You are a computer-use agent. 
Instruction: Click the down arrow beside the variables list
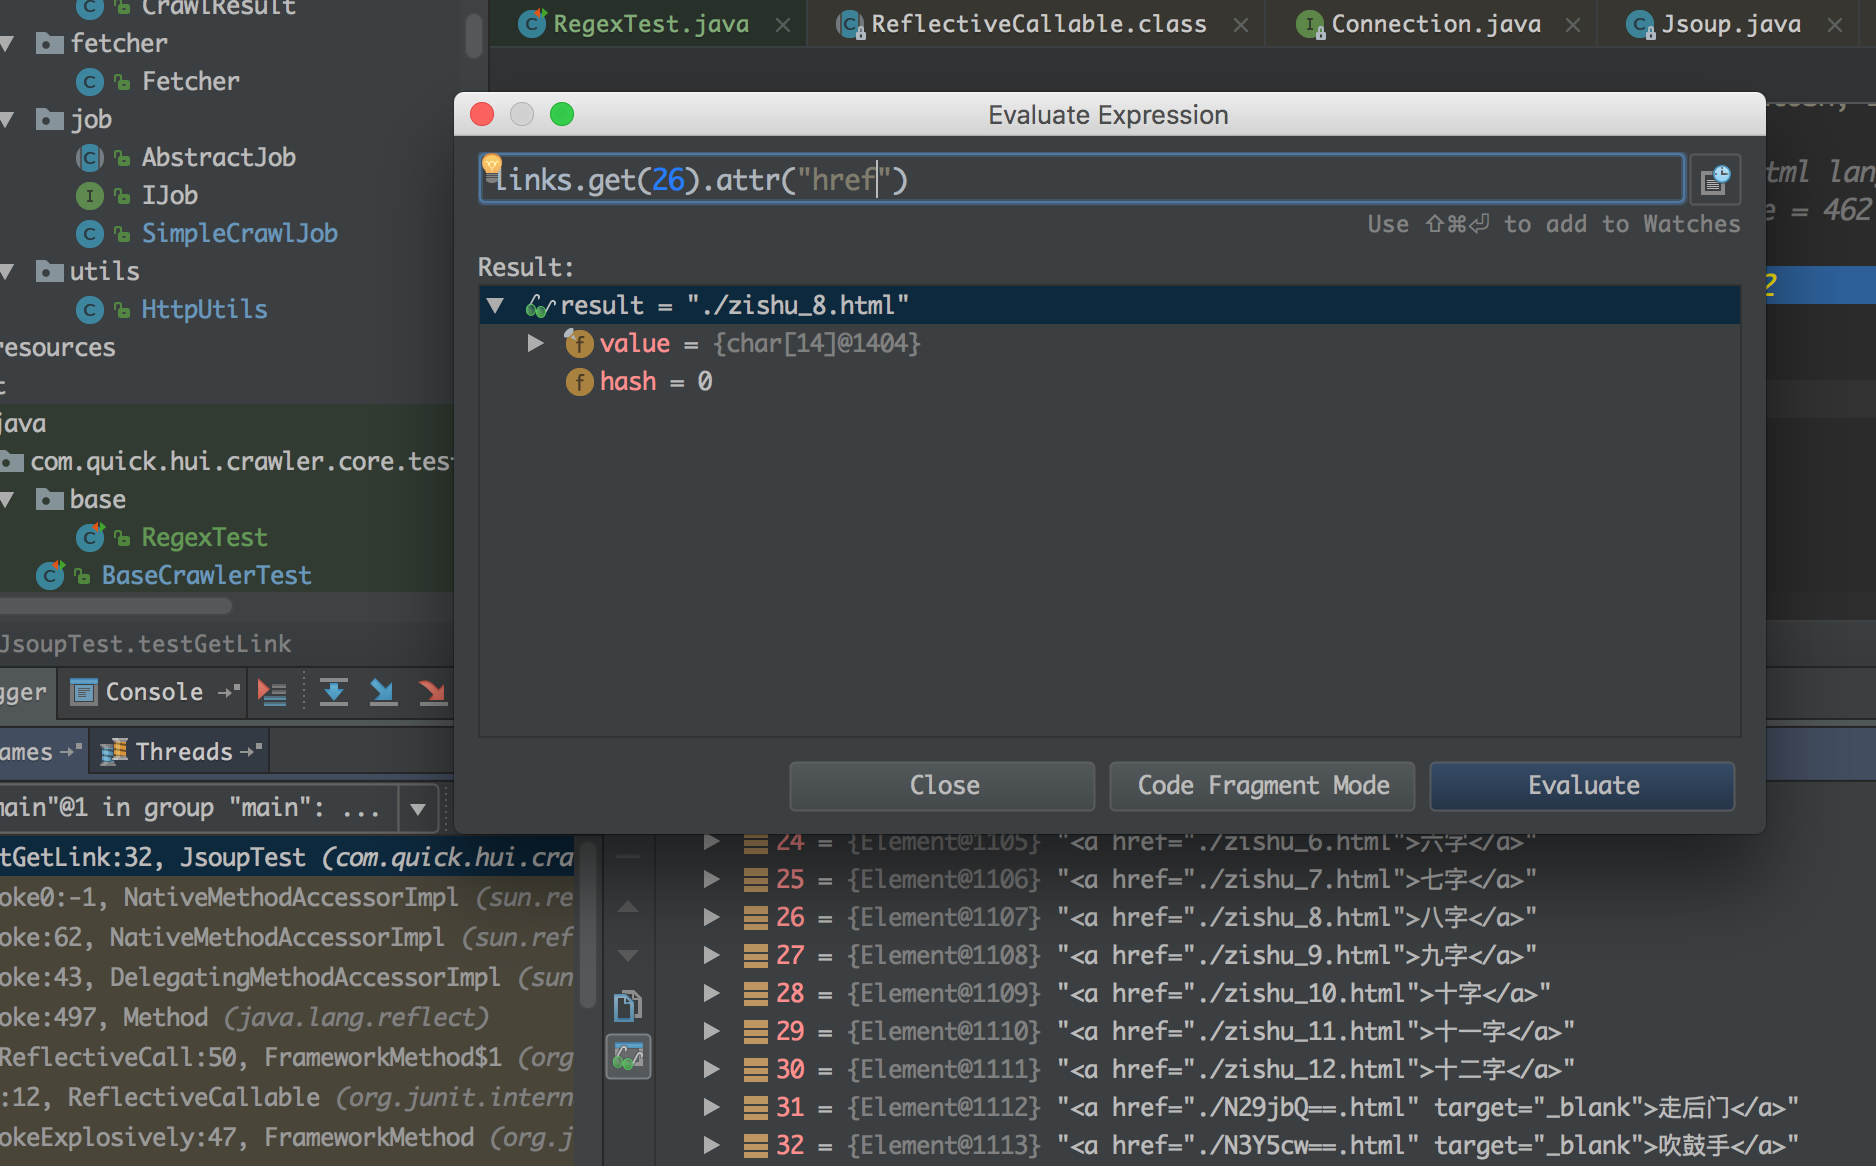pos(628,955)
